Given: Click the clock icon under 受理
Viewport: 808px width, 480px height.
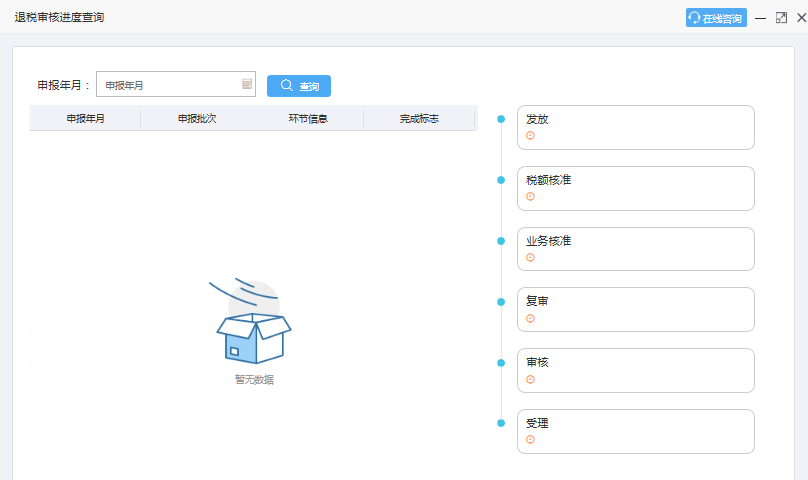Looking at the screenshot, I should (x=530, y=440).
